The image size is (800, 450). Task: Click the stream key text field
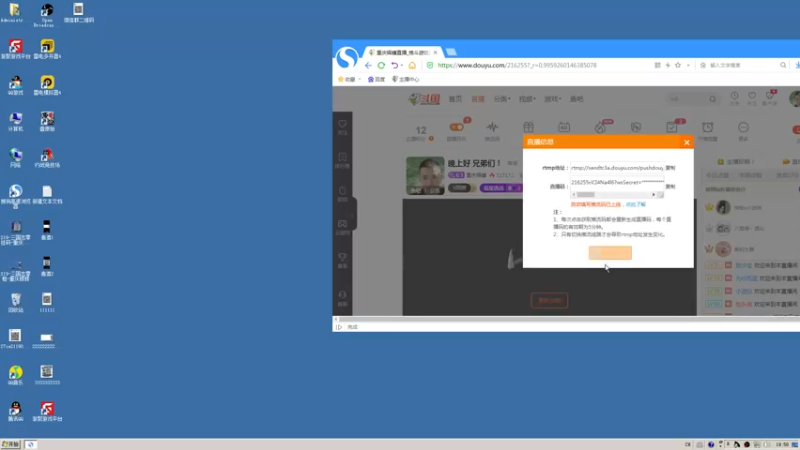pyautogui.click(x=617, y=182)
